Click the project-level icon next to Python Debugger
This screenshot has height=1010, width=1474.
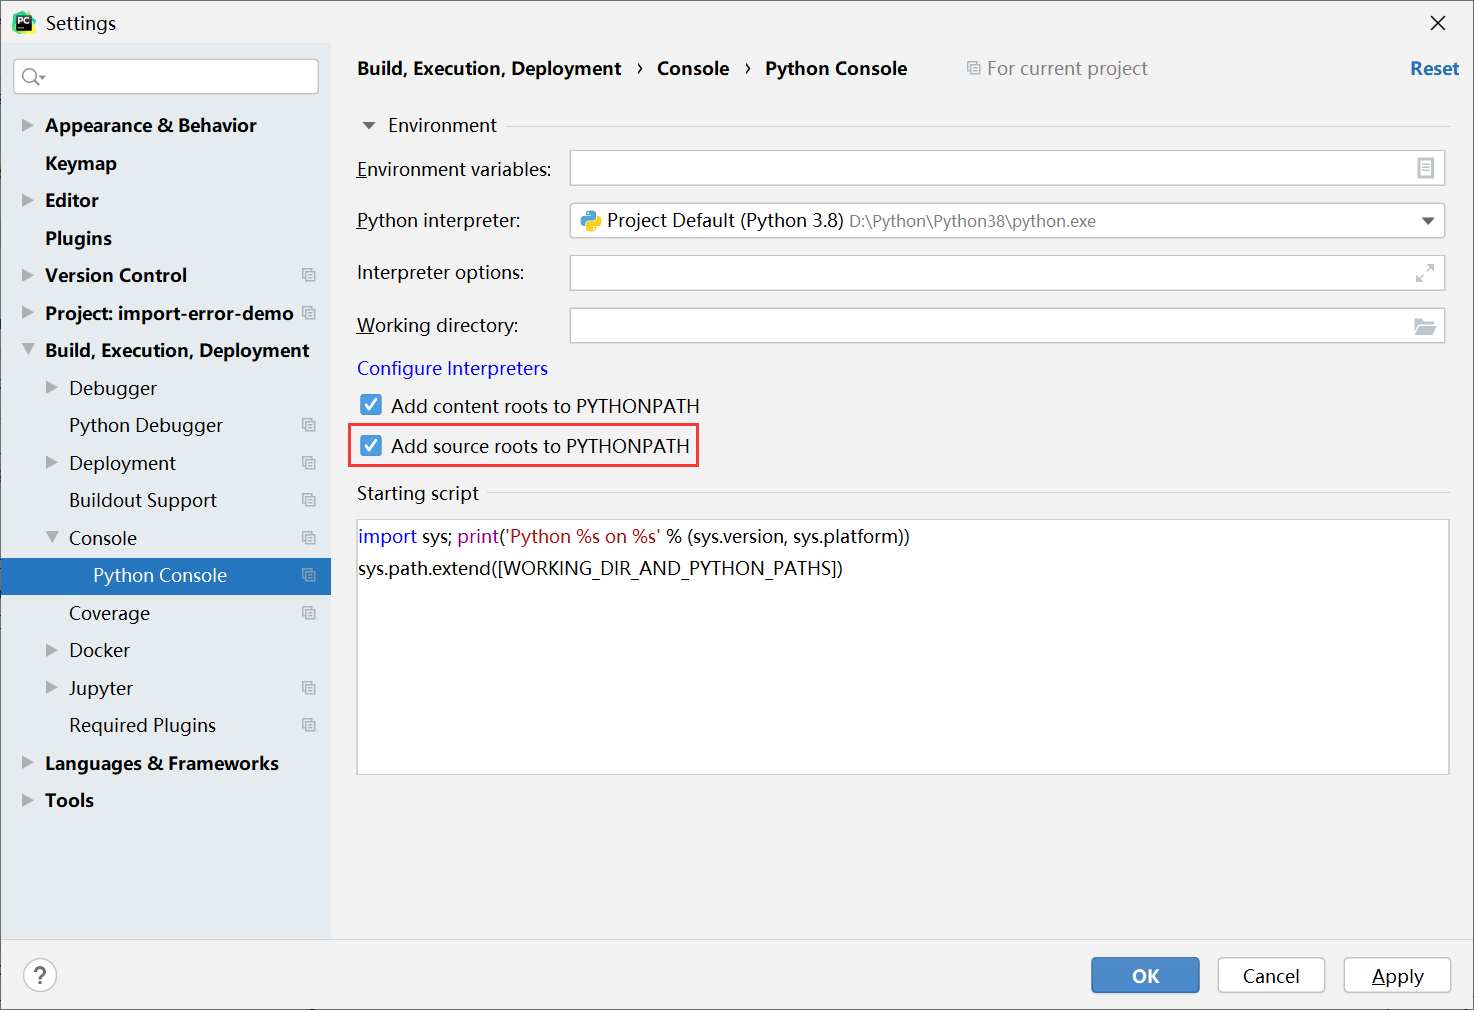point(309,425)
